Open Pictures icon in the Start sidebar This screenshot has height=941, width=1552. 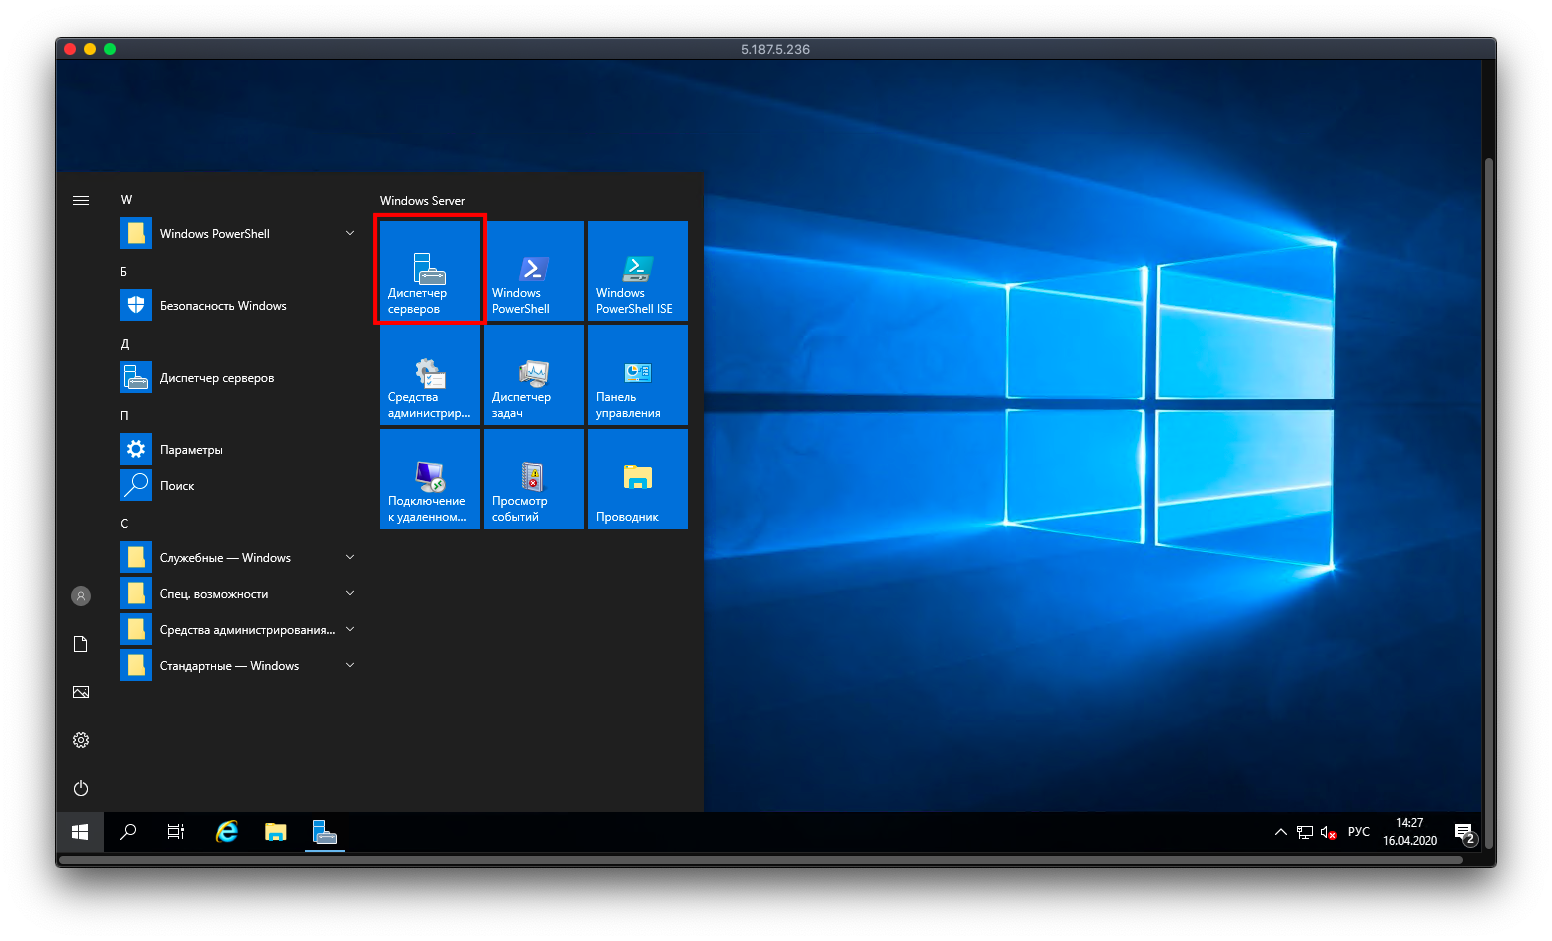click(x=81, y=692)
